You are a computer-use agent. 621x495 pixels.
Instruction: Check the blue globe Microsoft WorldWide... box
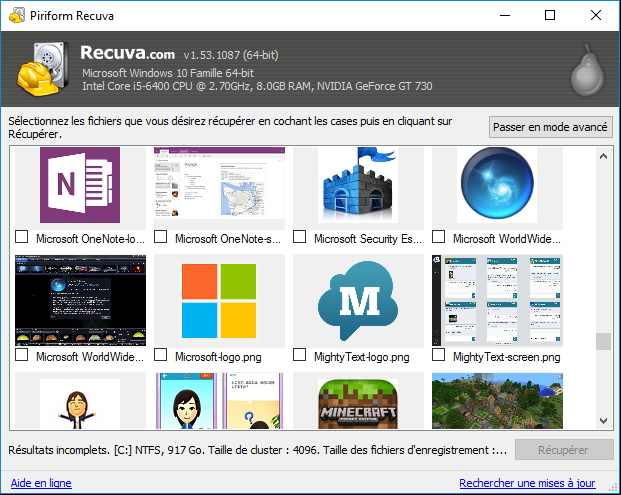pyautogui.click(x=438, y=237)
